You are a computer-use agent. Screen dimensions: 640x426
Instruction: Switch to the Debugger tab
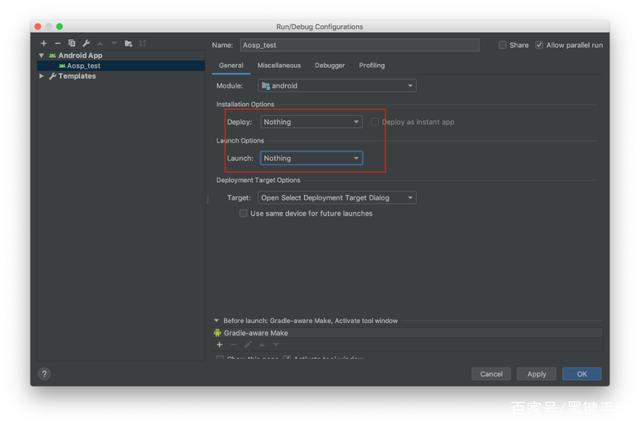click(x=330, y=66)
